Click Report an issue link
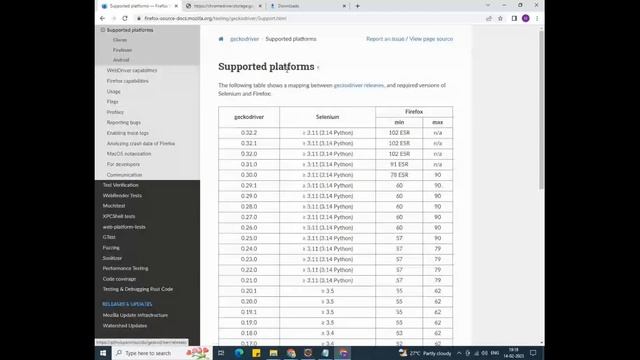 385,39
